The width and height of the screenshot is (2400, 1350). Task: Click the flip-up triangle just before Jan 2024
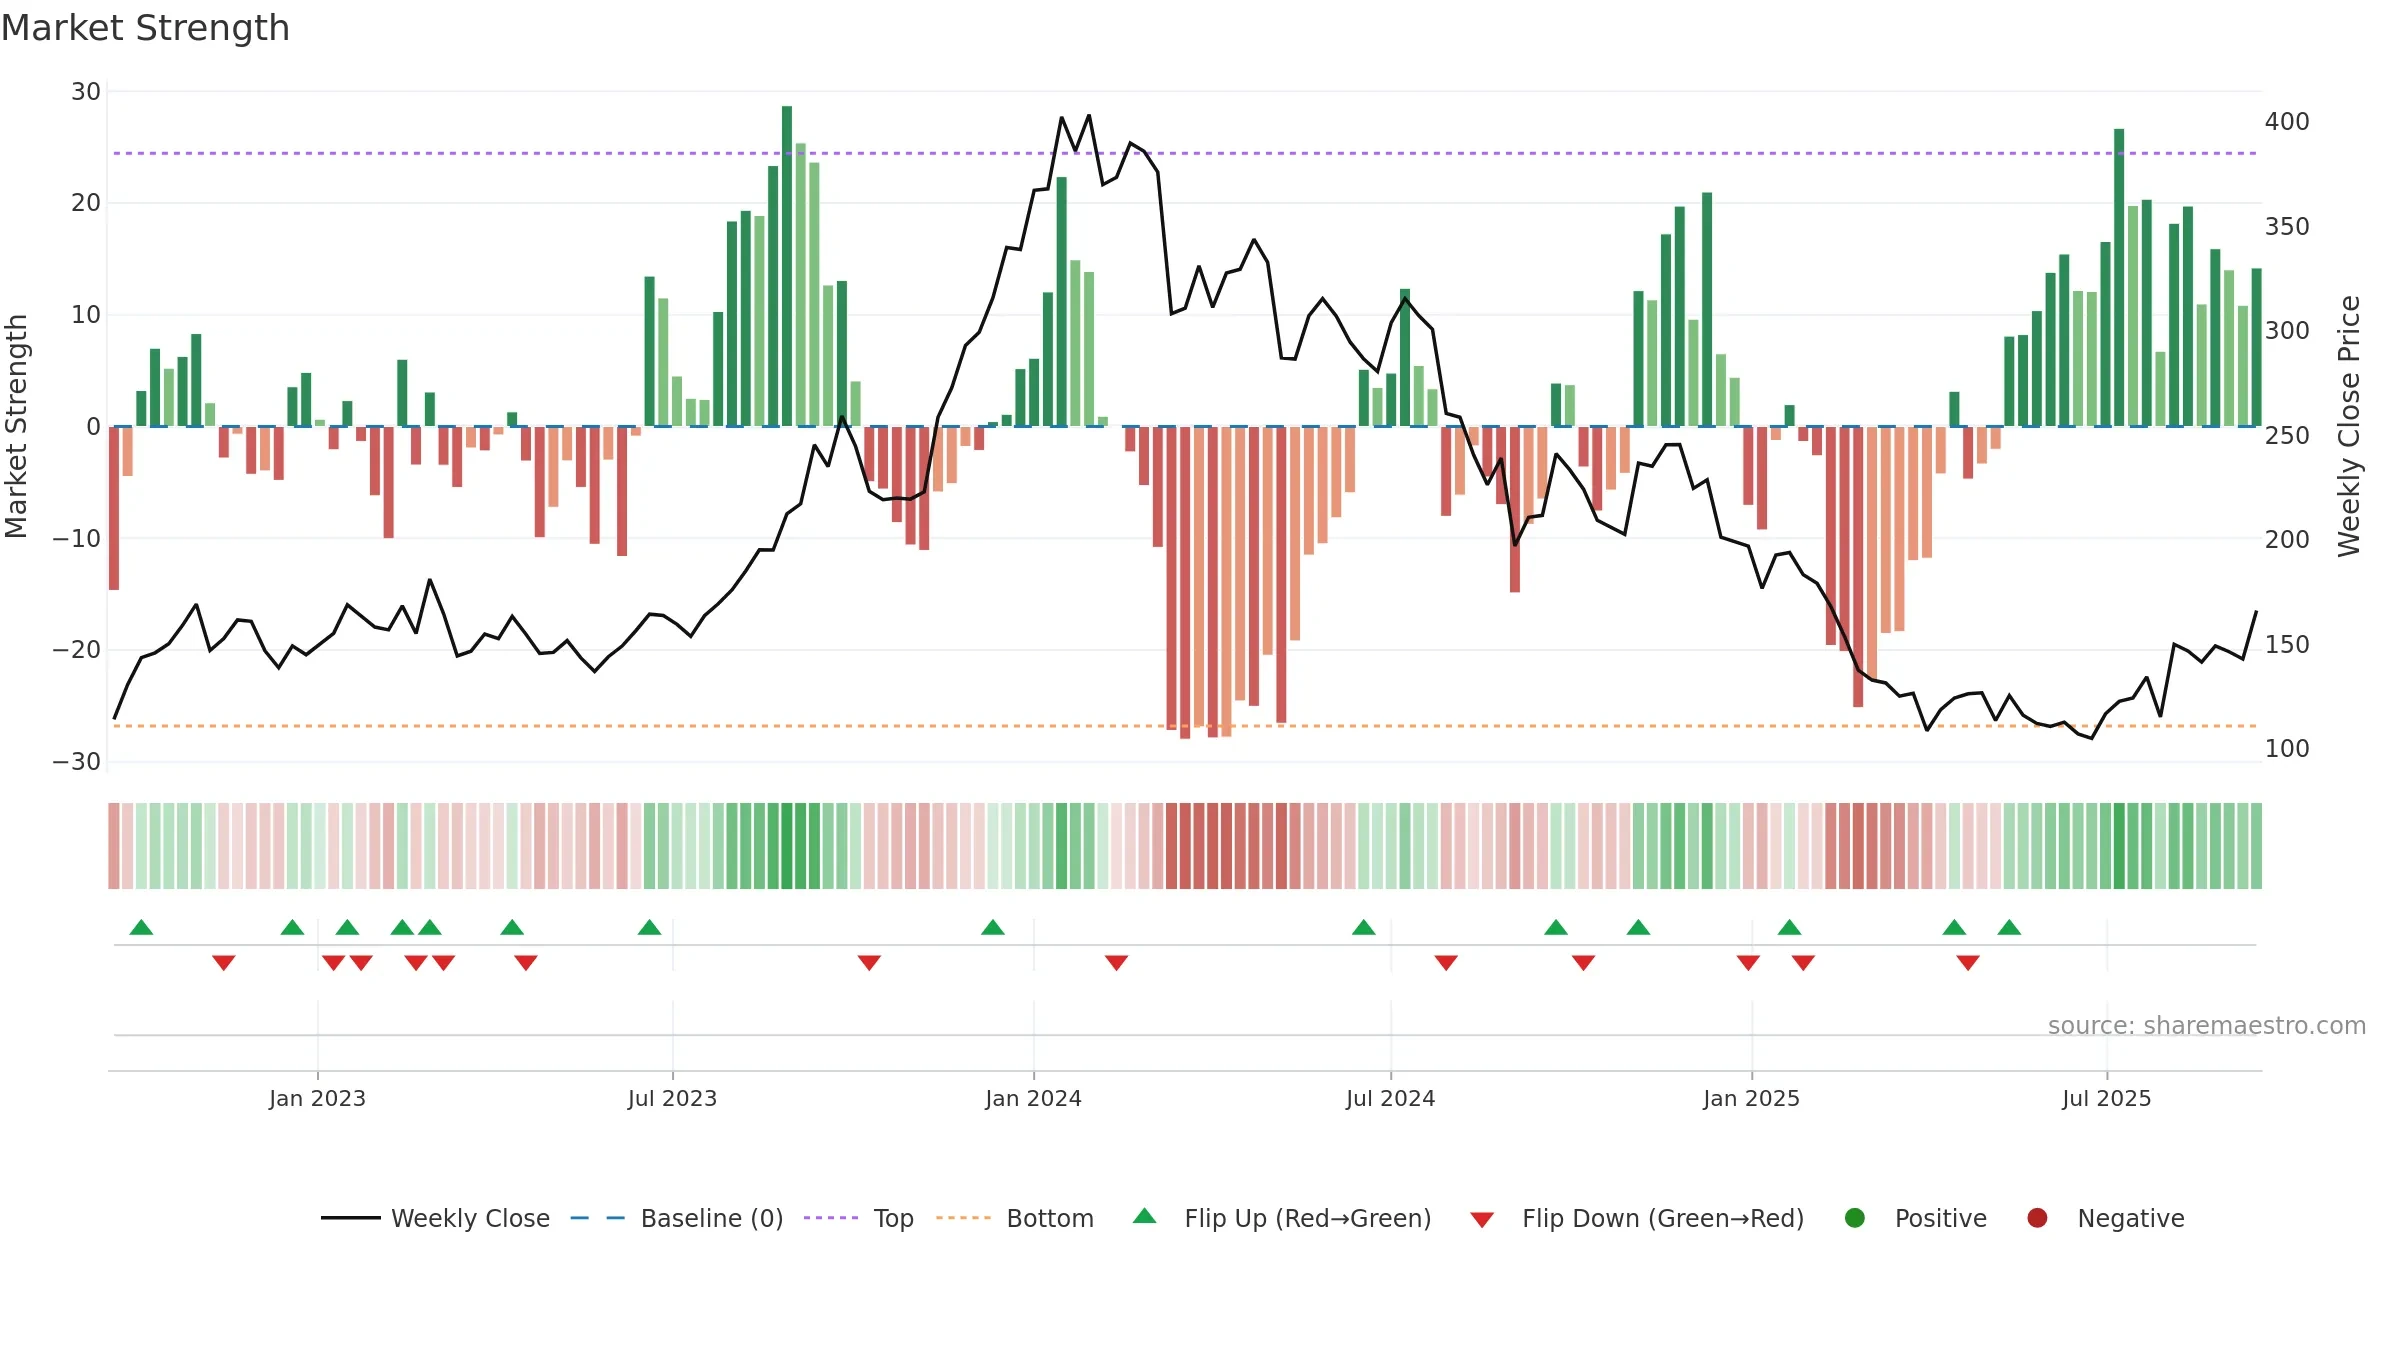coord(993,927)
